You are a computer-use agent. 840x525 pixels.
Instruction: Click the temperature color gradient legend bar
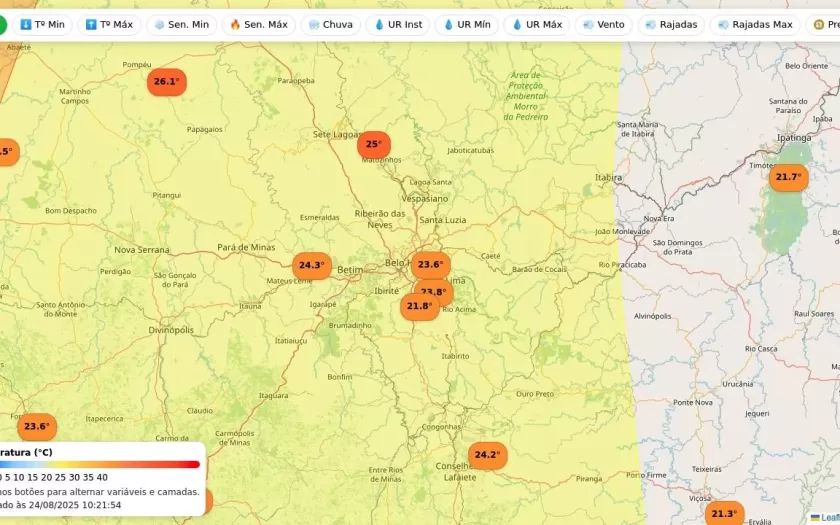click(100, 464)
